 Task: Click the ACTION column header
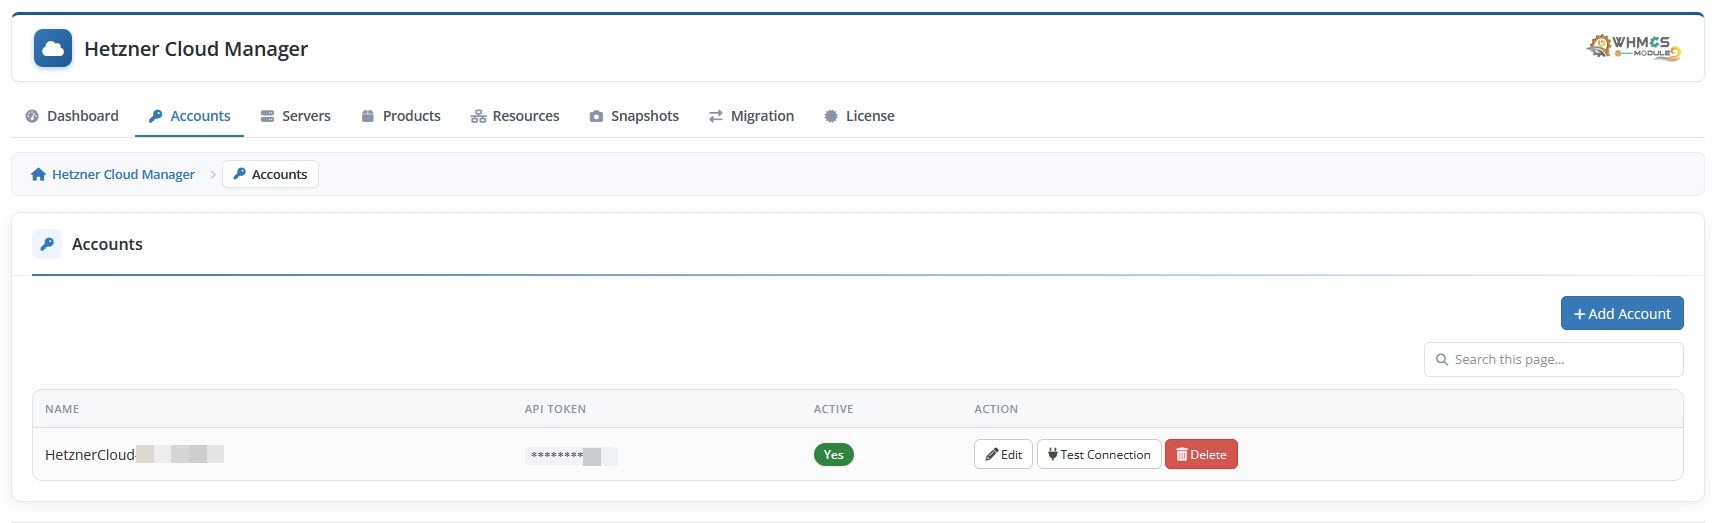point(996,409)
